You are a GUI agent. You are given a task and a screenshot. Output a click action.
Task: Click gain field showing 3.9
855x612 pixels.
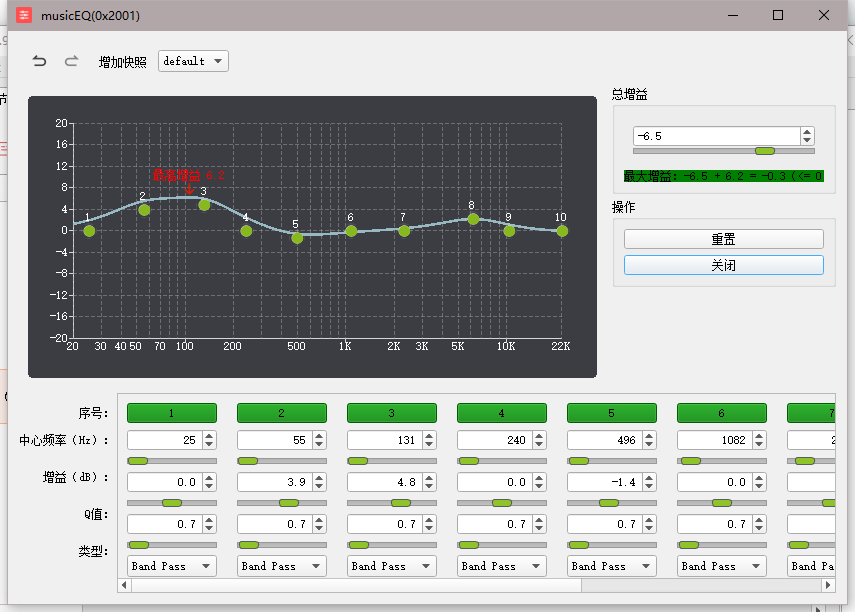(x=275, y=482)
